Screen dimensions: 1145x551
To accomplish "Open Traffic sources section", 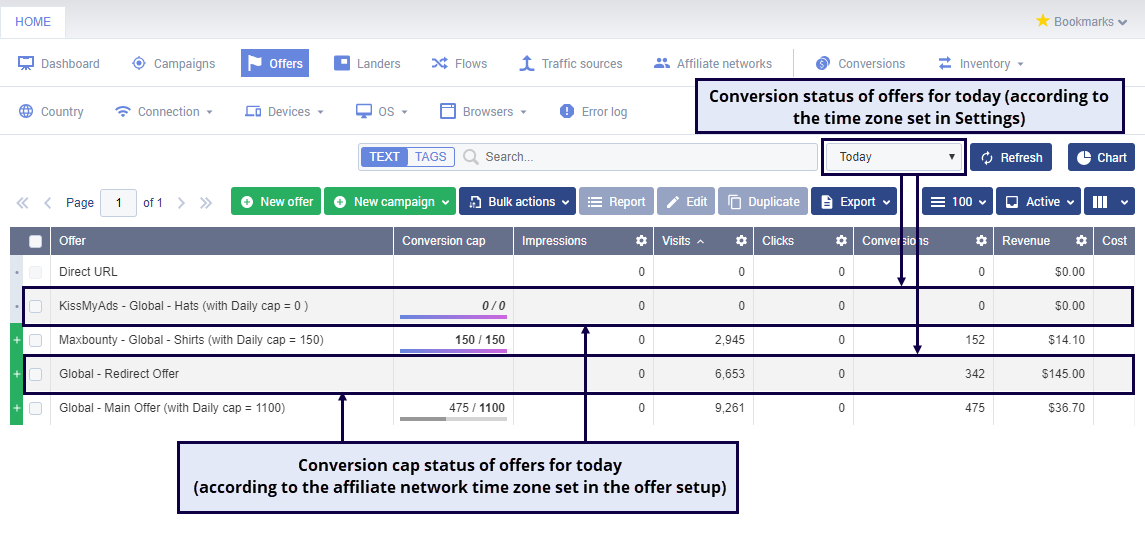I will pyautogui.click(x=570, y=63).
